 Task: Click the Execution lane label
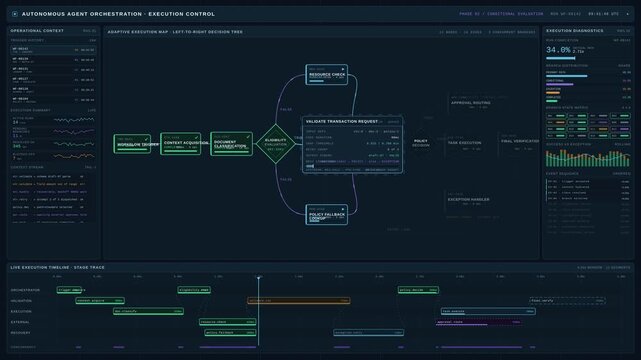coord(21,311)
